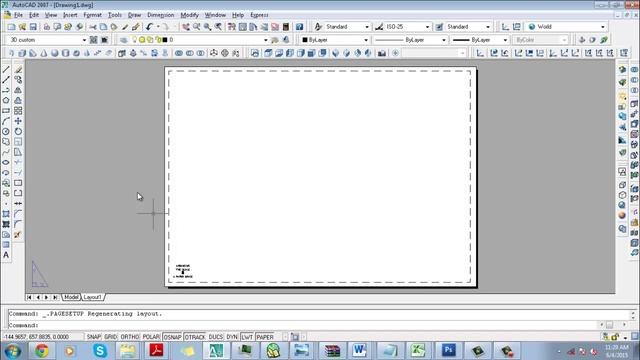Select the Multiline Text tool
The image size is (640, 360).
tap(6, 255)
